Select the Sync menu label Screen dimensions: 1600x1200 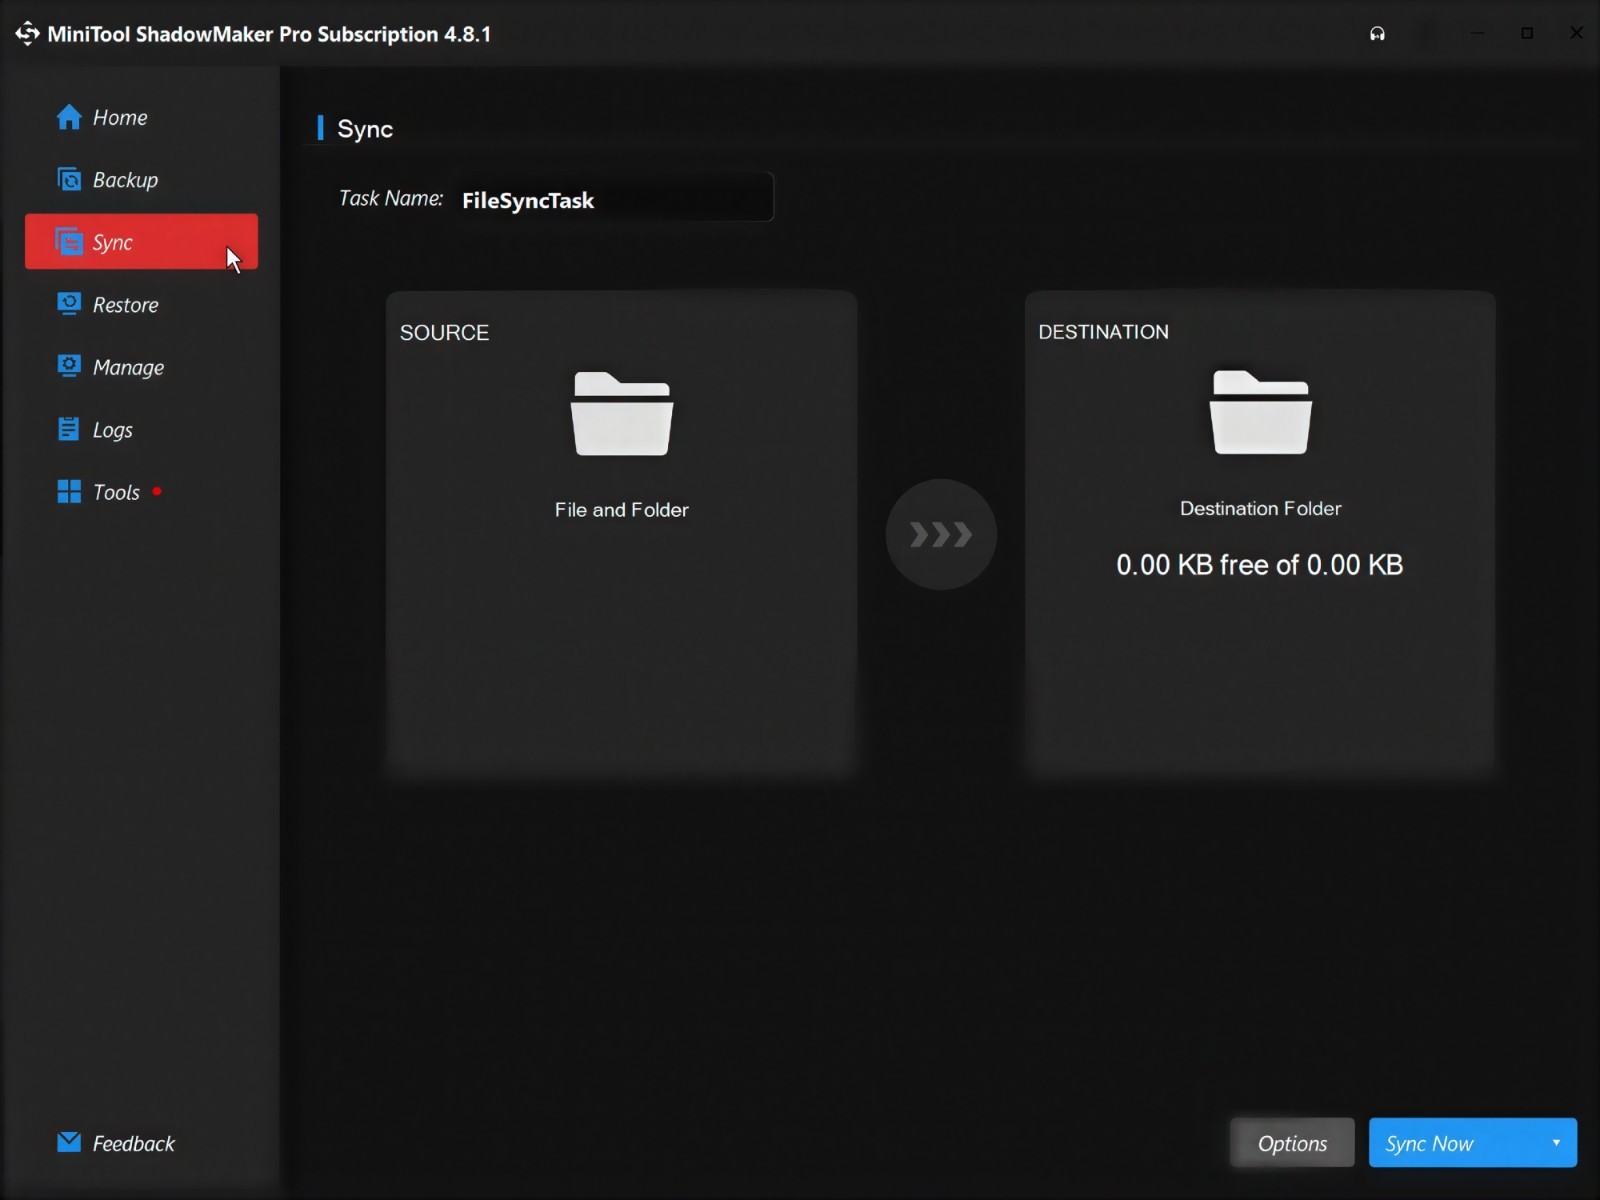[113, 243]
